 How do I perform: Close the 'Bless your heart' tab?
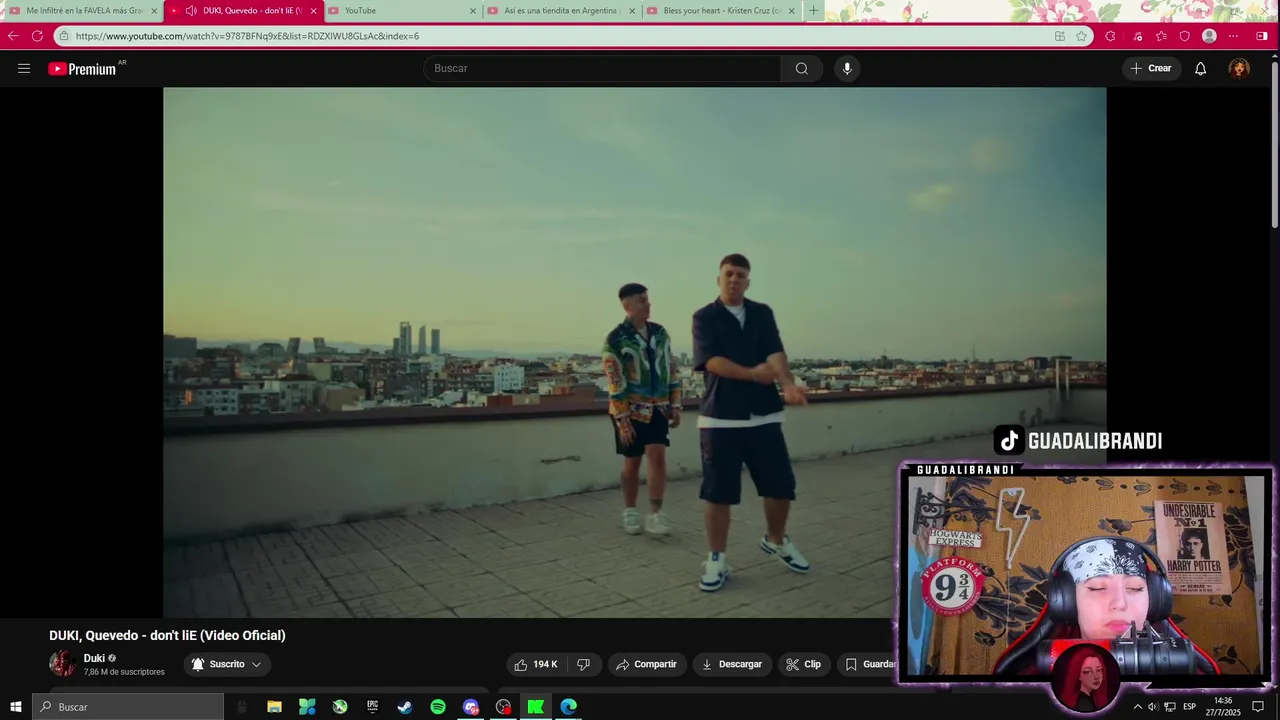[792, 11]
